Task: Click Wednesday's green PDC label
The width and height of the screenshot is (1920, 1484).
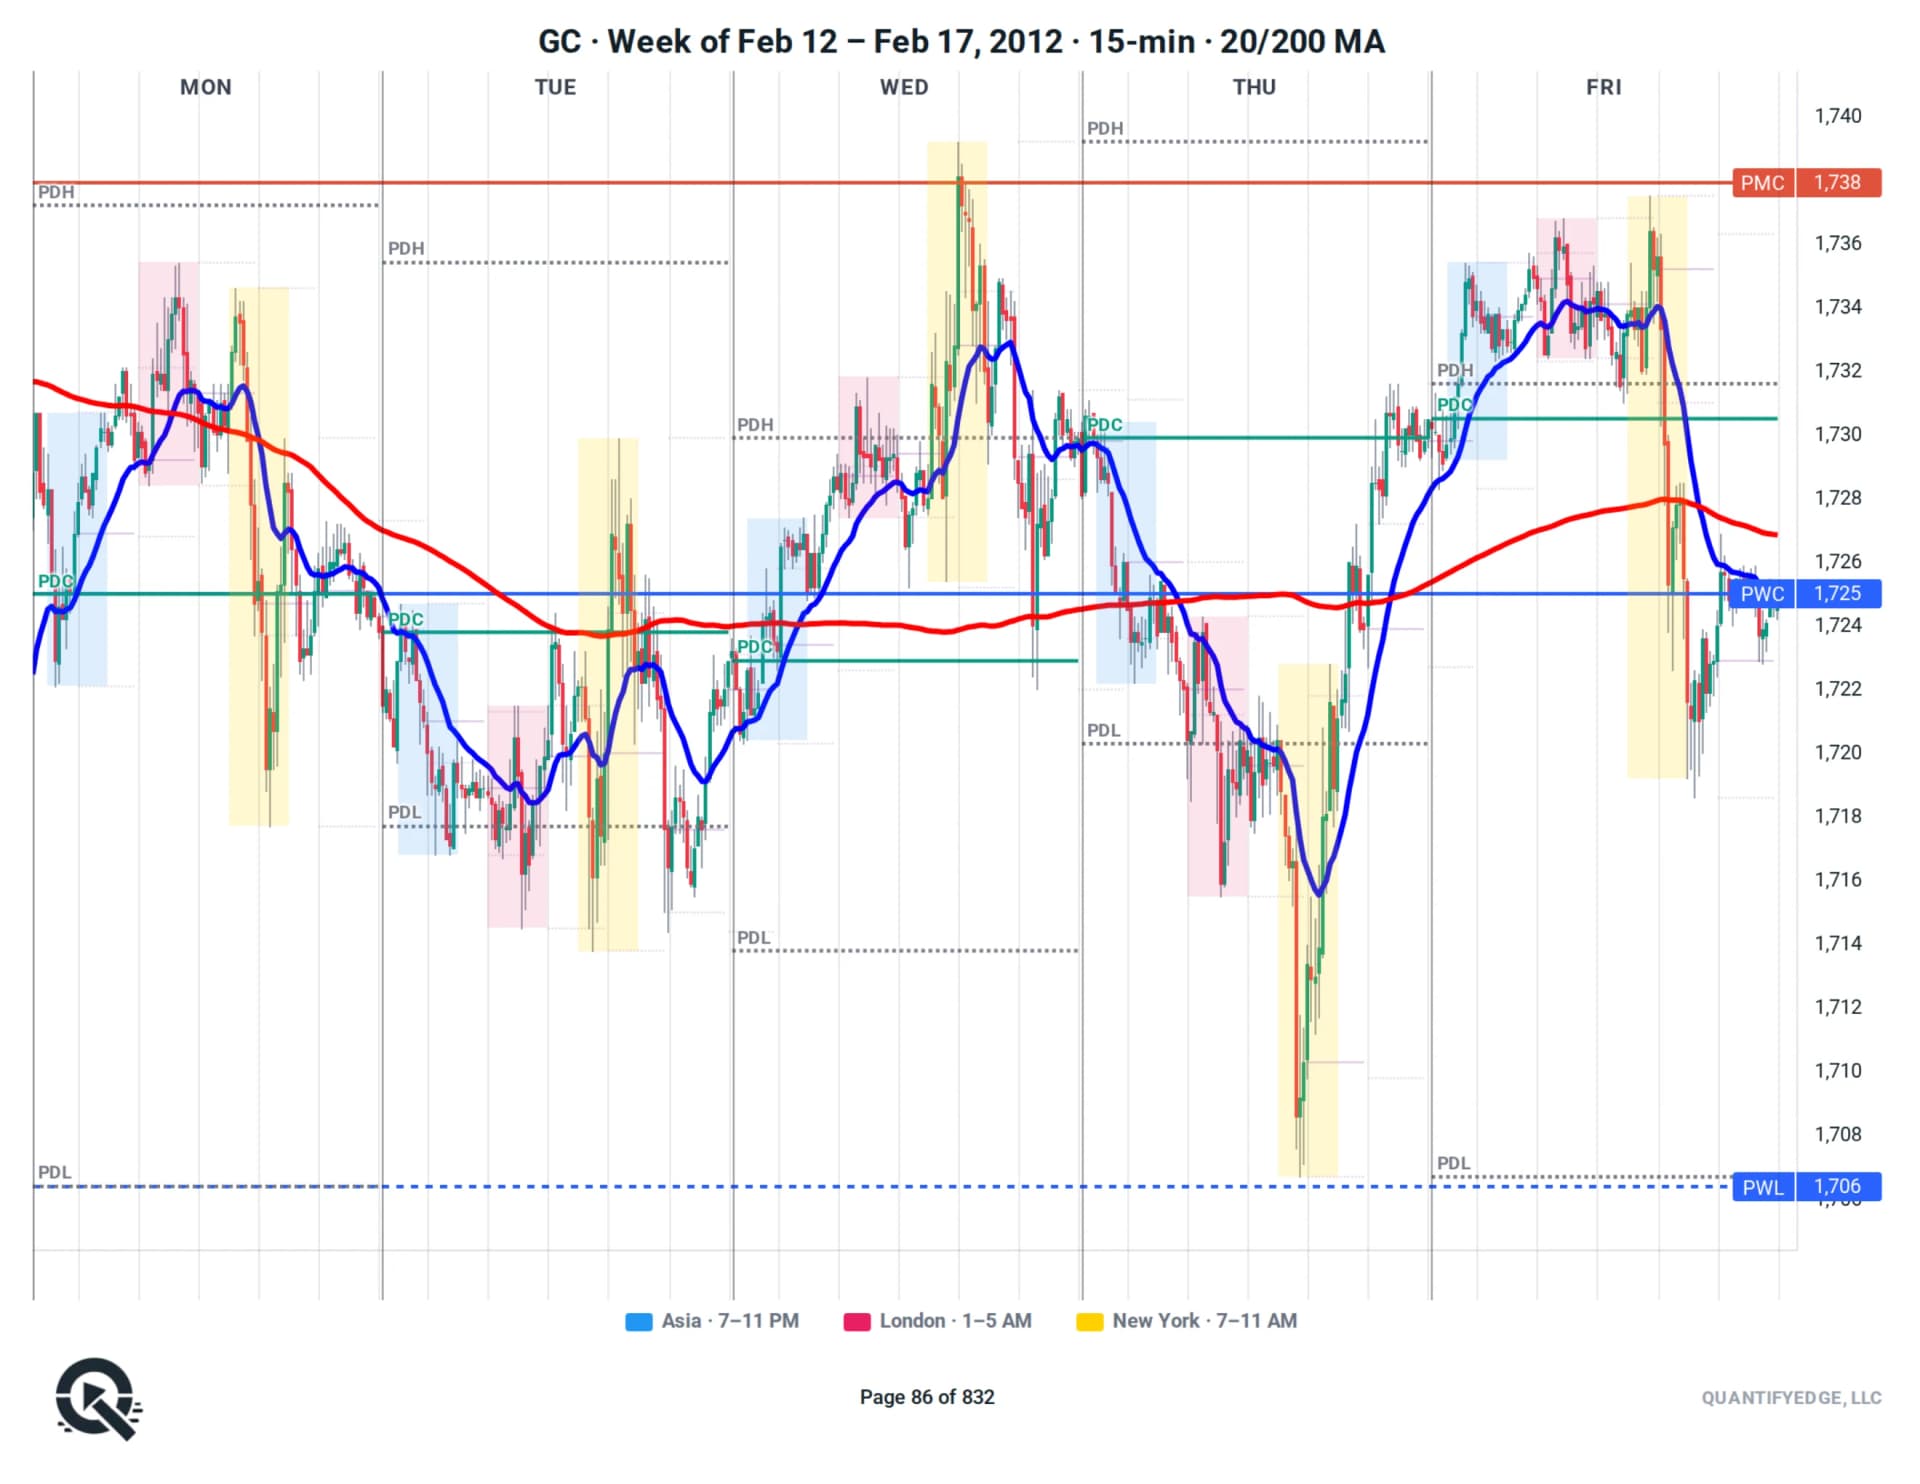Action: 755,648
